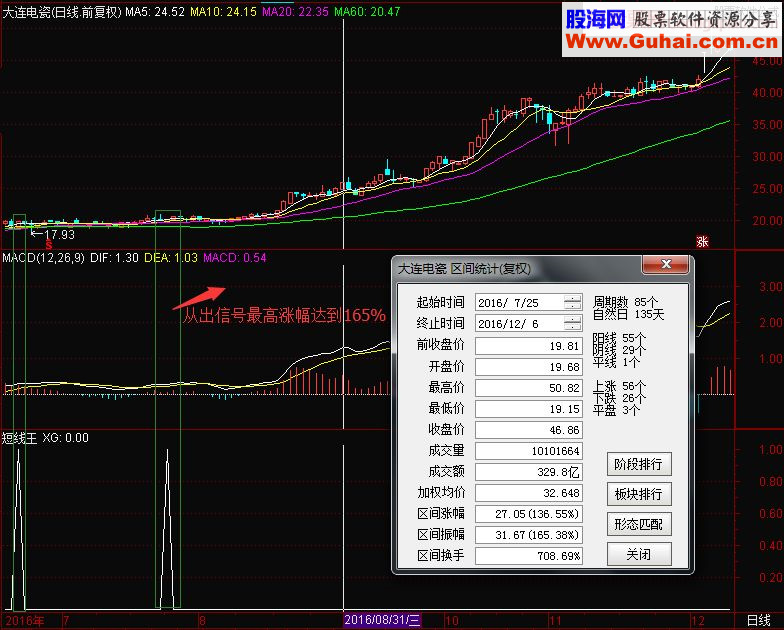Click the 日线 period label

[x=758, y=620]
